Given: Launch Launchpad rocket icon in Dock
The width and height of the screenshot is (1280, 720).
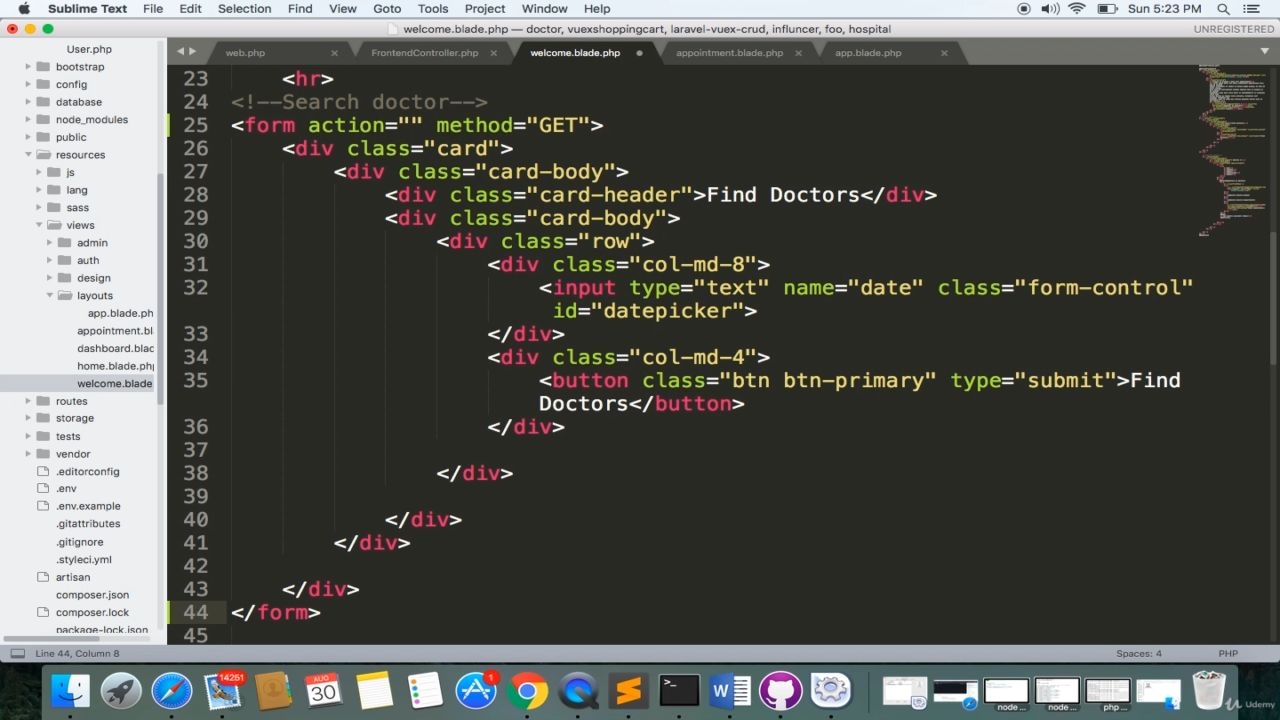Looking at the screenshot, I should 121,690.
